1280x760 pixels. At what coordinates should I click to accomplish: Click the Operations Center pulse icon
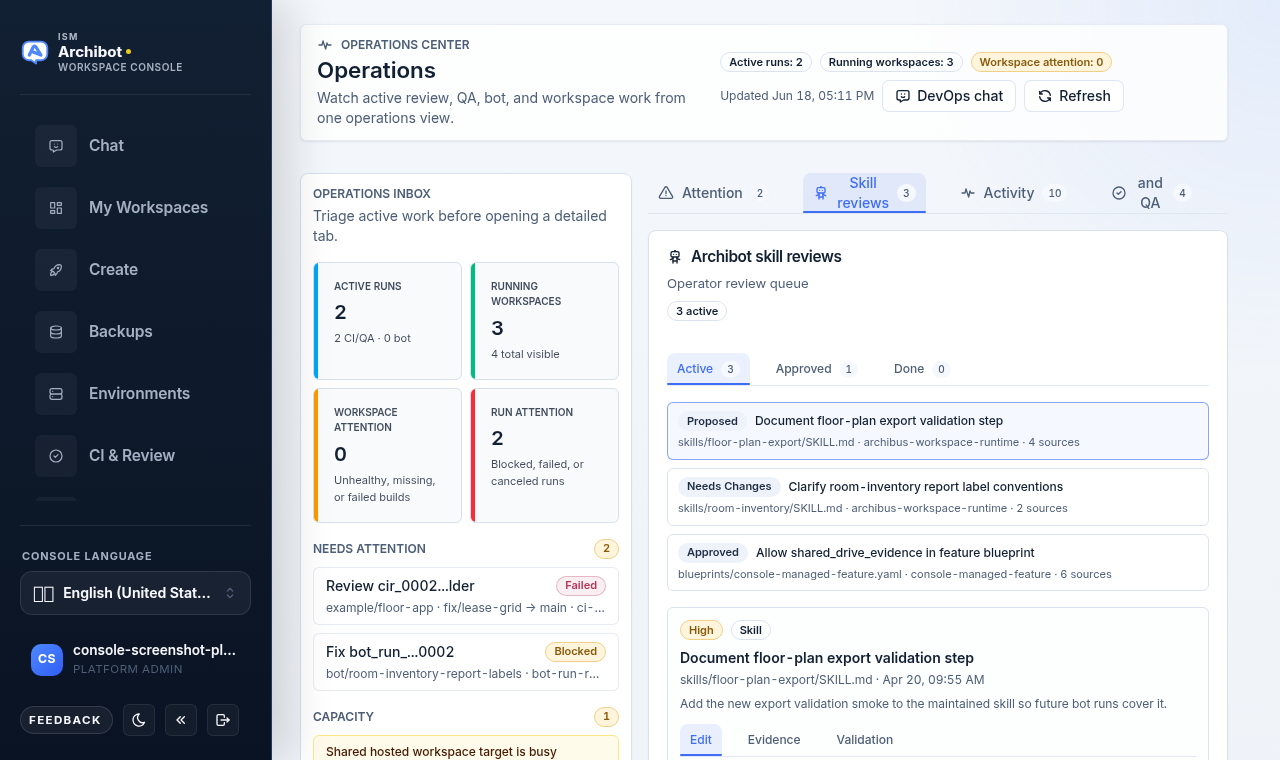325,45
